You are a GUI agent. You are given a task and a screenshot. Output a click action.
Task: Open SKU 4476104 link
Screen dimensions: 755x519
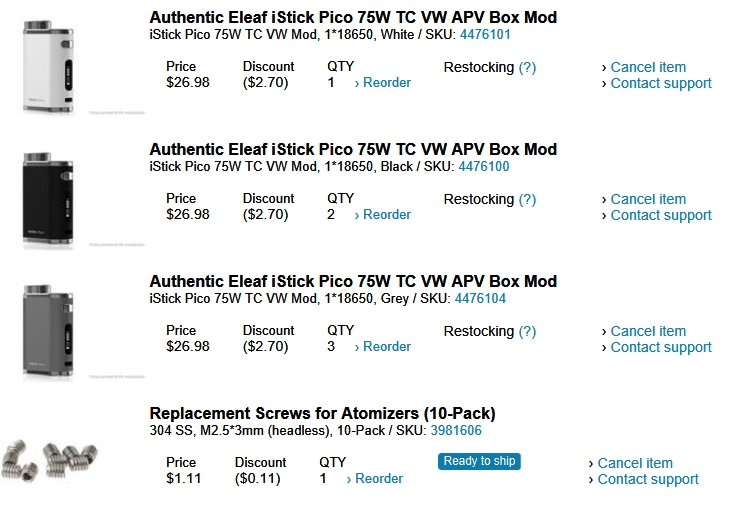click(x=480, y=299)
